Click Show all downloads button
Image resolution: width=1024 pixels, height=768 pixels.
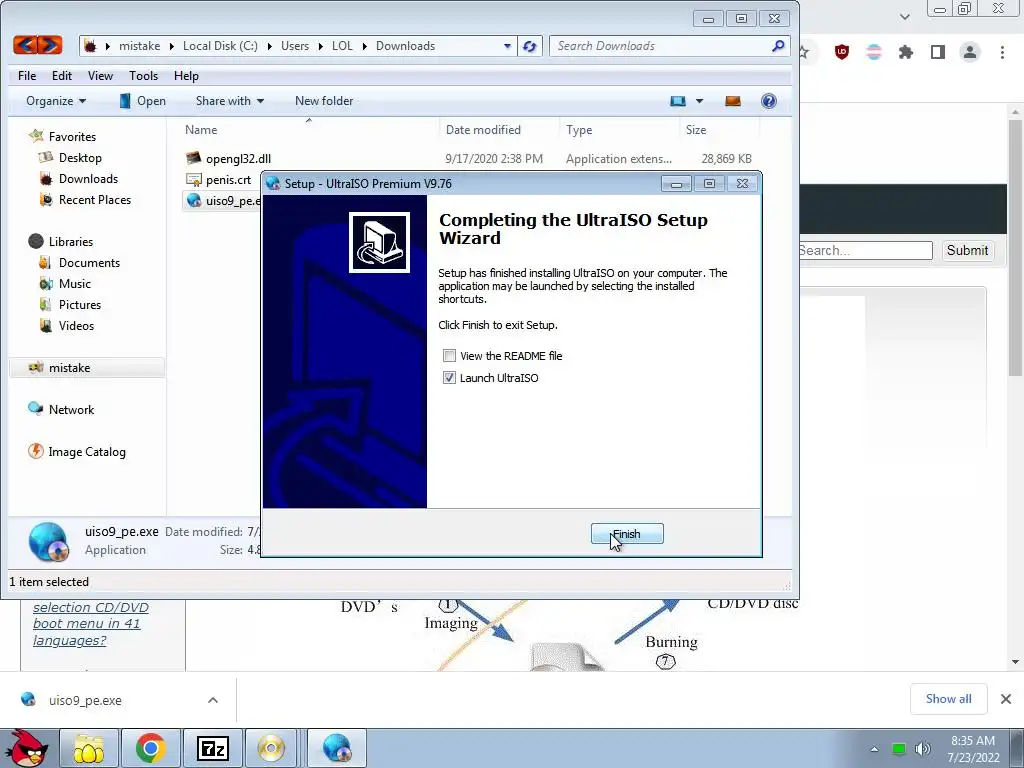[948, 699]
